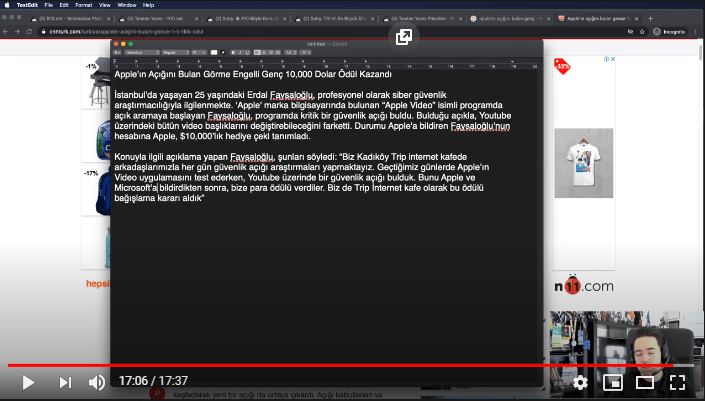This screenshot has width=705, height=401.
Task: Justify the text
Action: coord(278,53)
